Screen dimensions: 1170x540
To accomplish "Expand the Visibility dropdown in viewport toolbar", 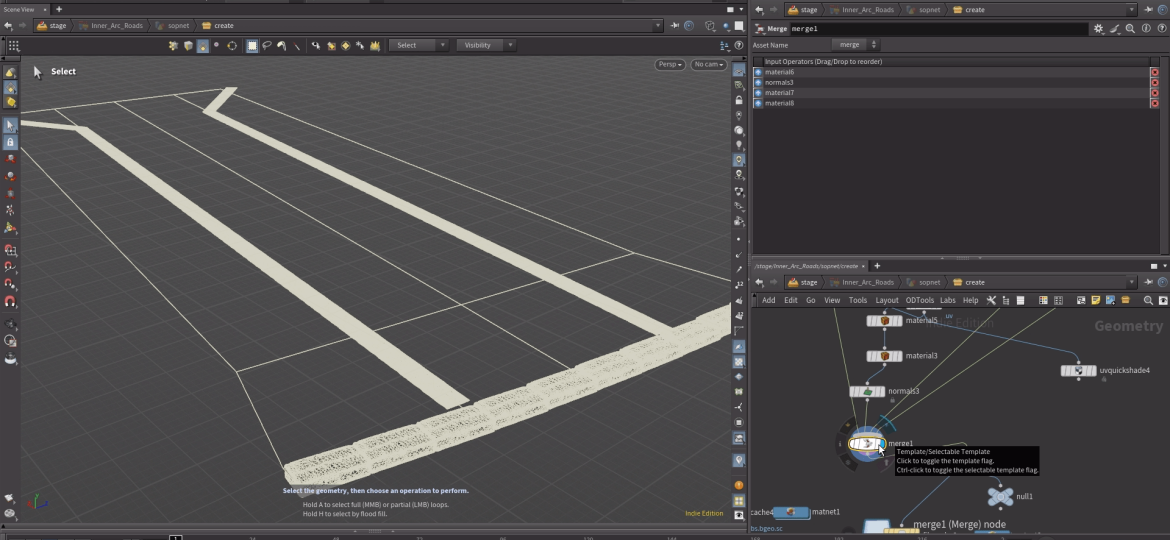I will click(x=485, y=45).
